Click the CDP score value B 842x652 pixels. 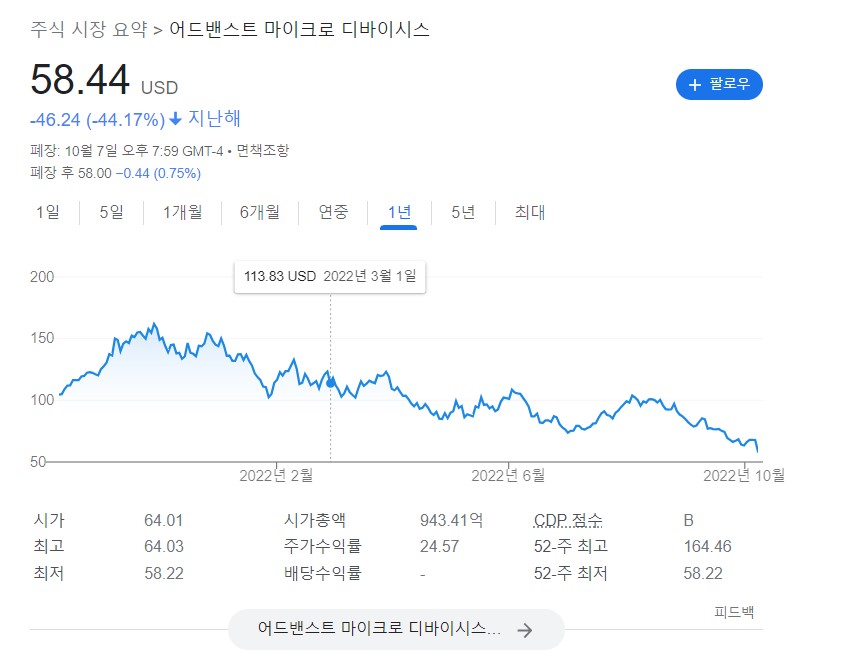[x=688, y=520]
